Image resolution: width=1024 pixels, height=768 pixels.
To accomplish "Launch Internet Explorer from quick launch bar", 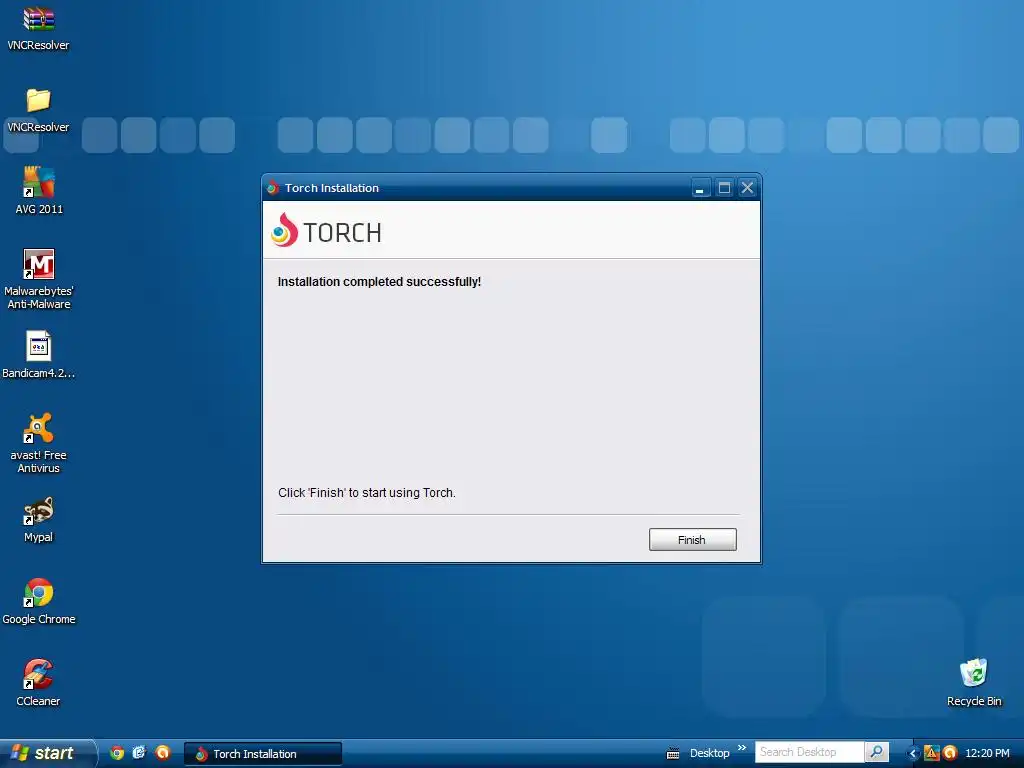I will tap(139, 753).
